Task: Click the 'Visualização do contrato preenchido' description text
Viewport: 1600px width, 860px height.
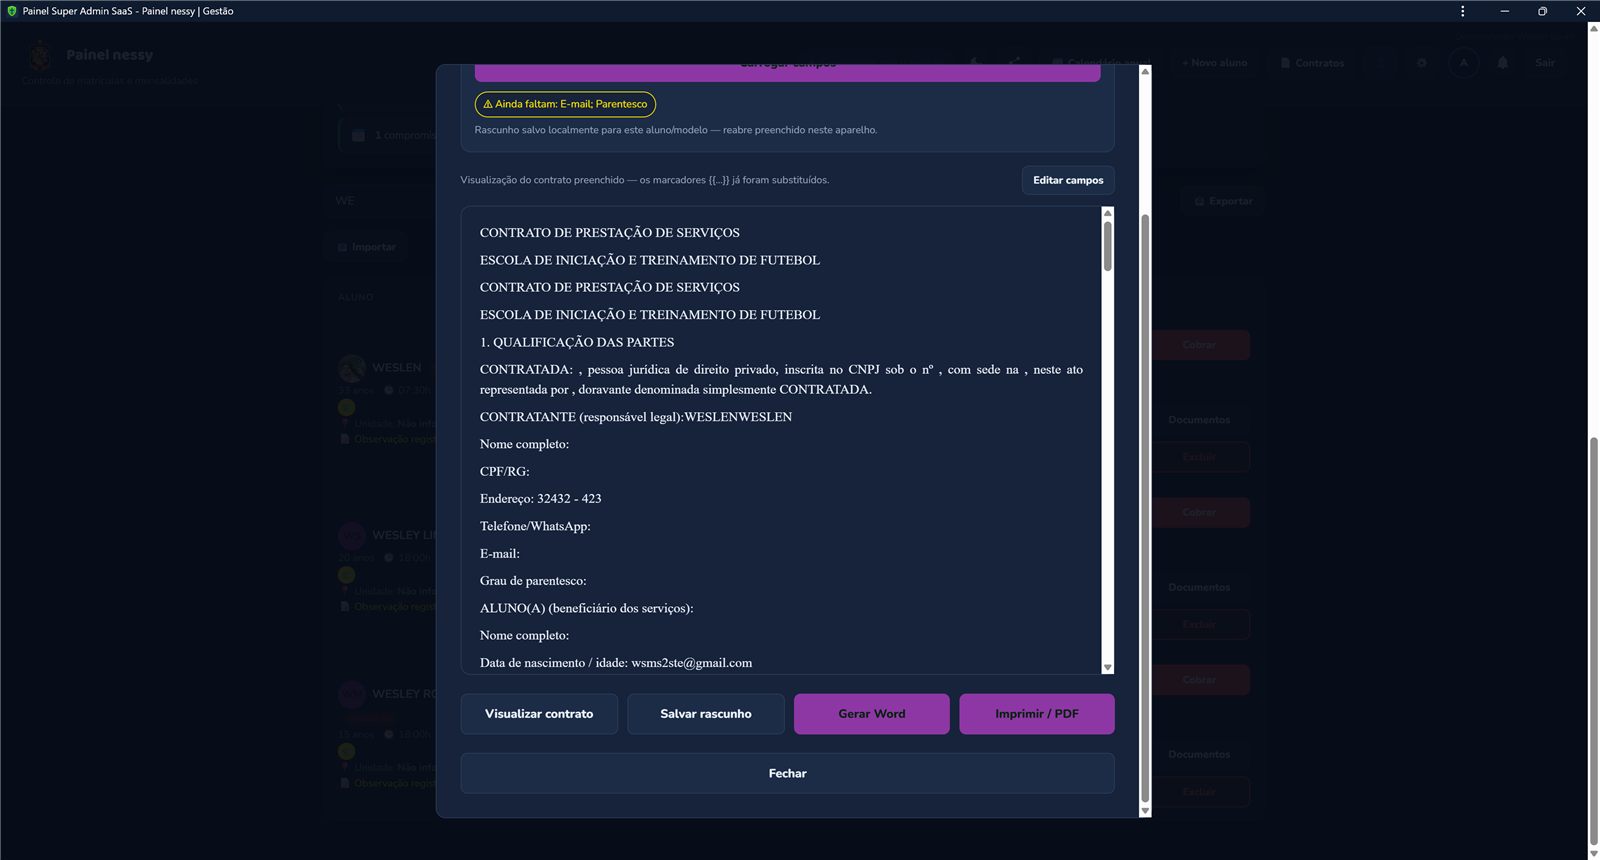Action: point(644,180)
